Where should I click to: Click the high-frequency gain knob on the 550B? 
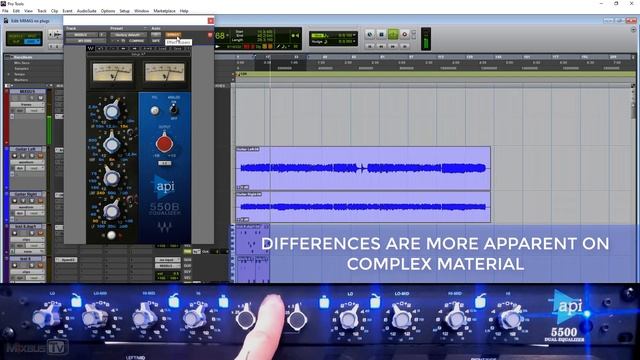(111, 110)
